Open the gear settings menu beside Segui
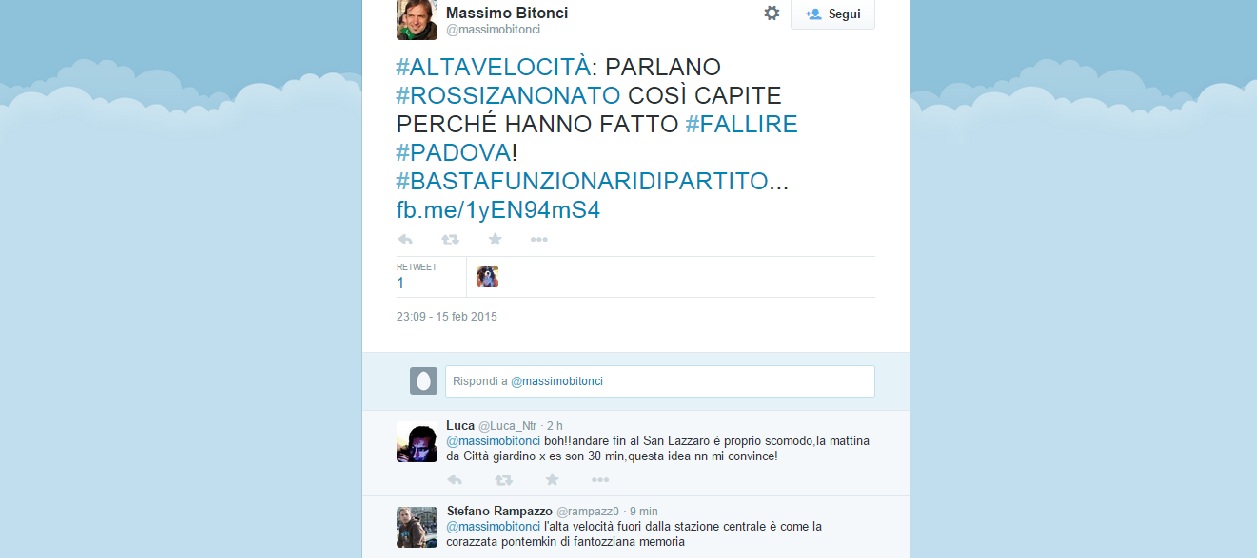 (771, 13)
